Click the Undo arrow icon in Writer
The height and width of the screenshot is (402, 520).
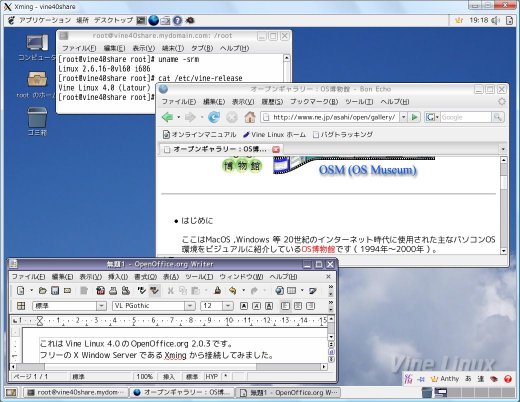[232, 291]
